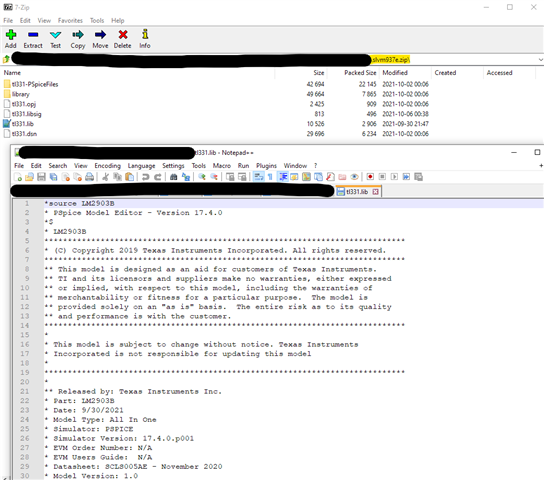Click the Close file icon in Notepad++ toolbar
544x480 pixels.
(x=66, y=177)
